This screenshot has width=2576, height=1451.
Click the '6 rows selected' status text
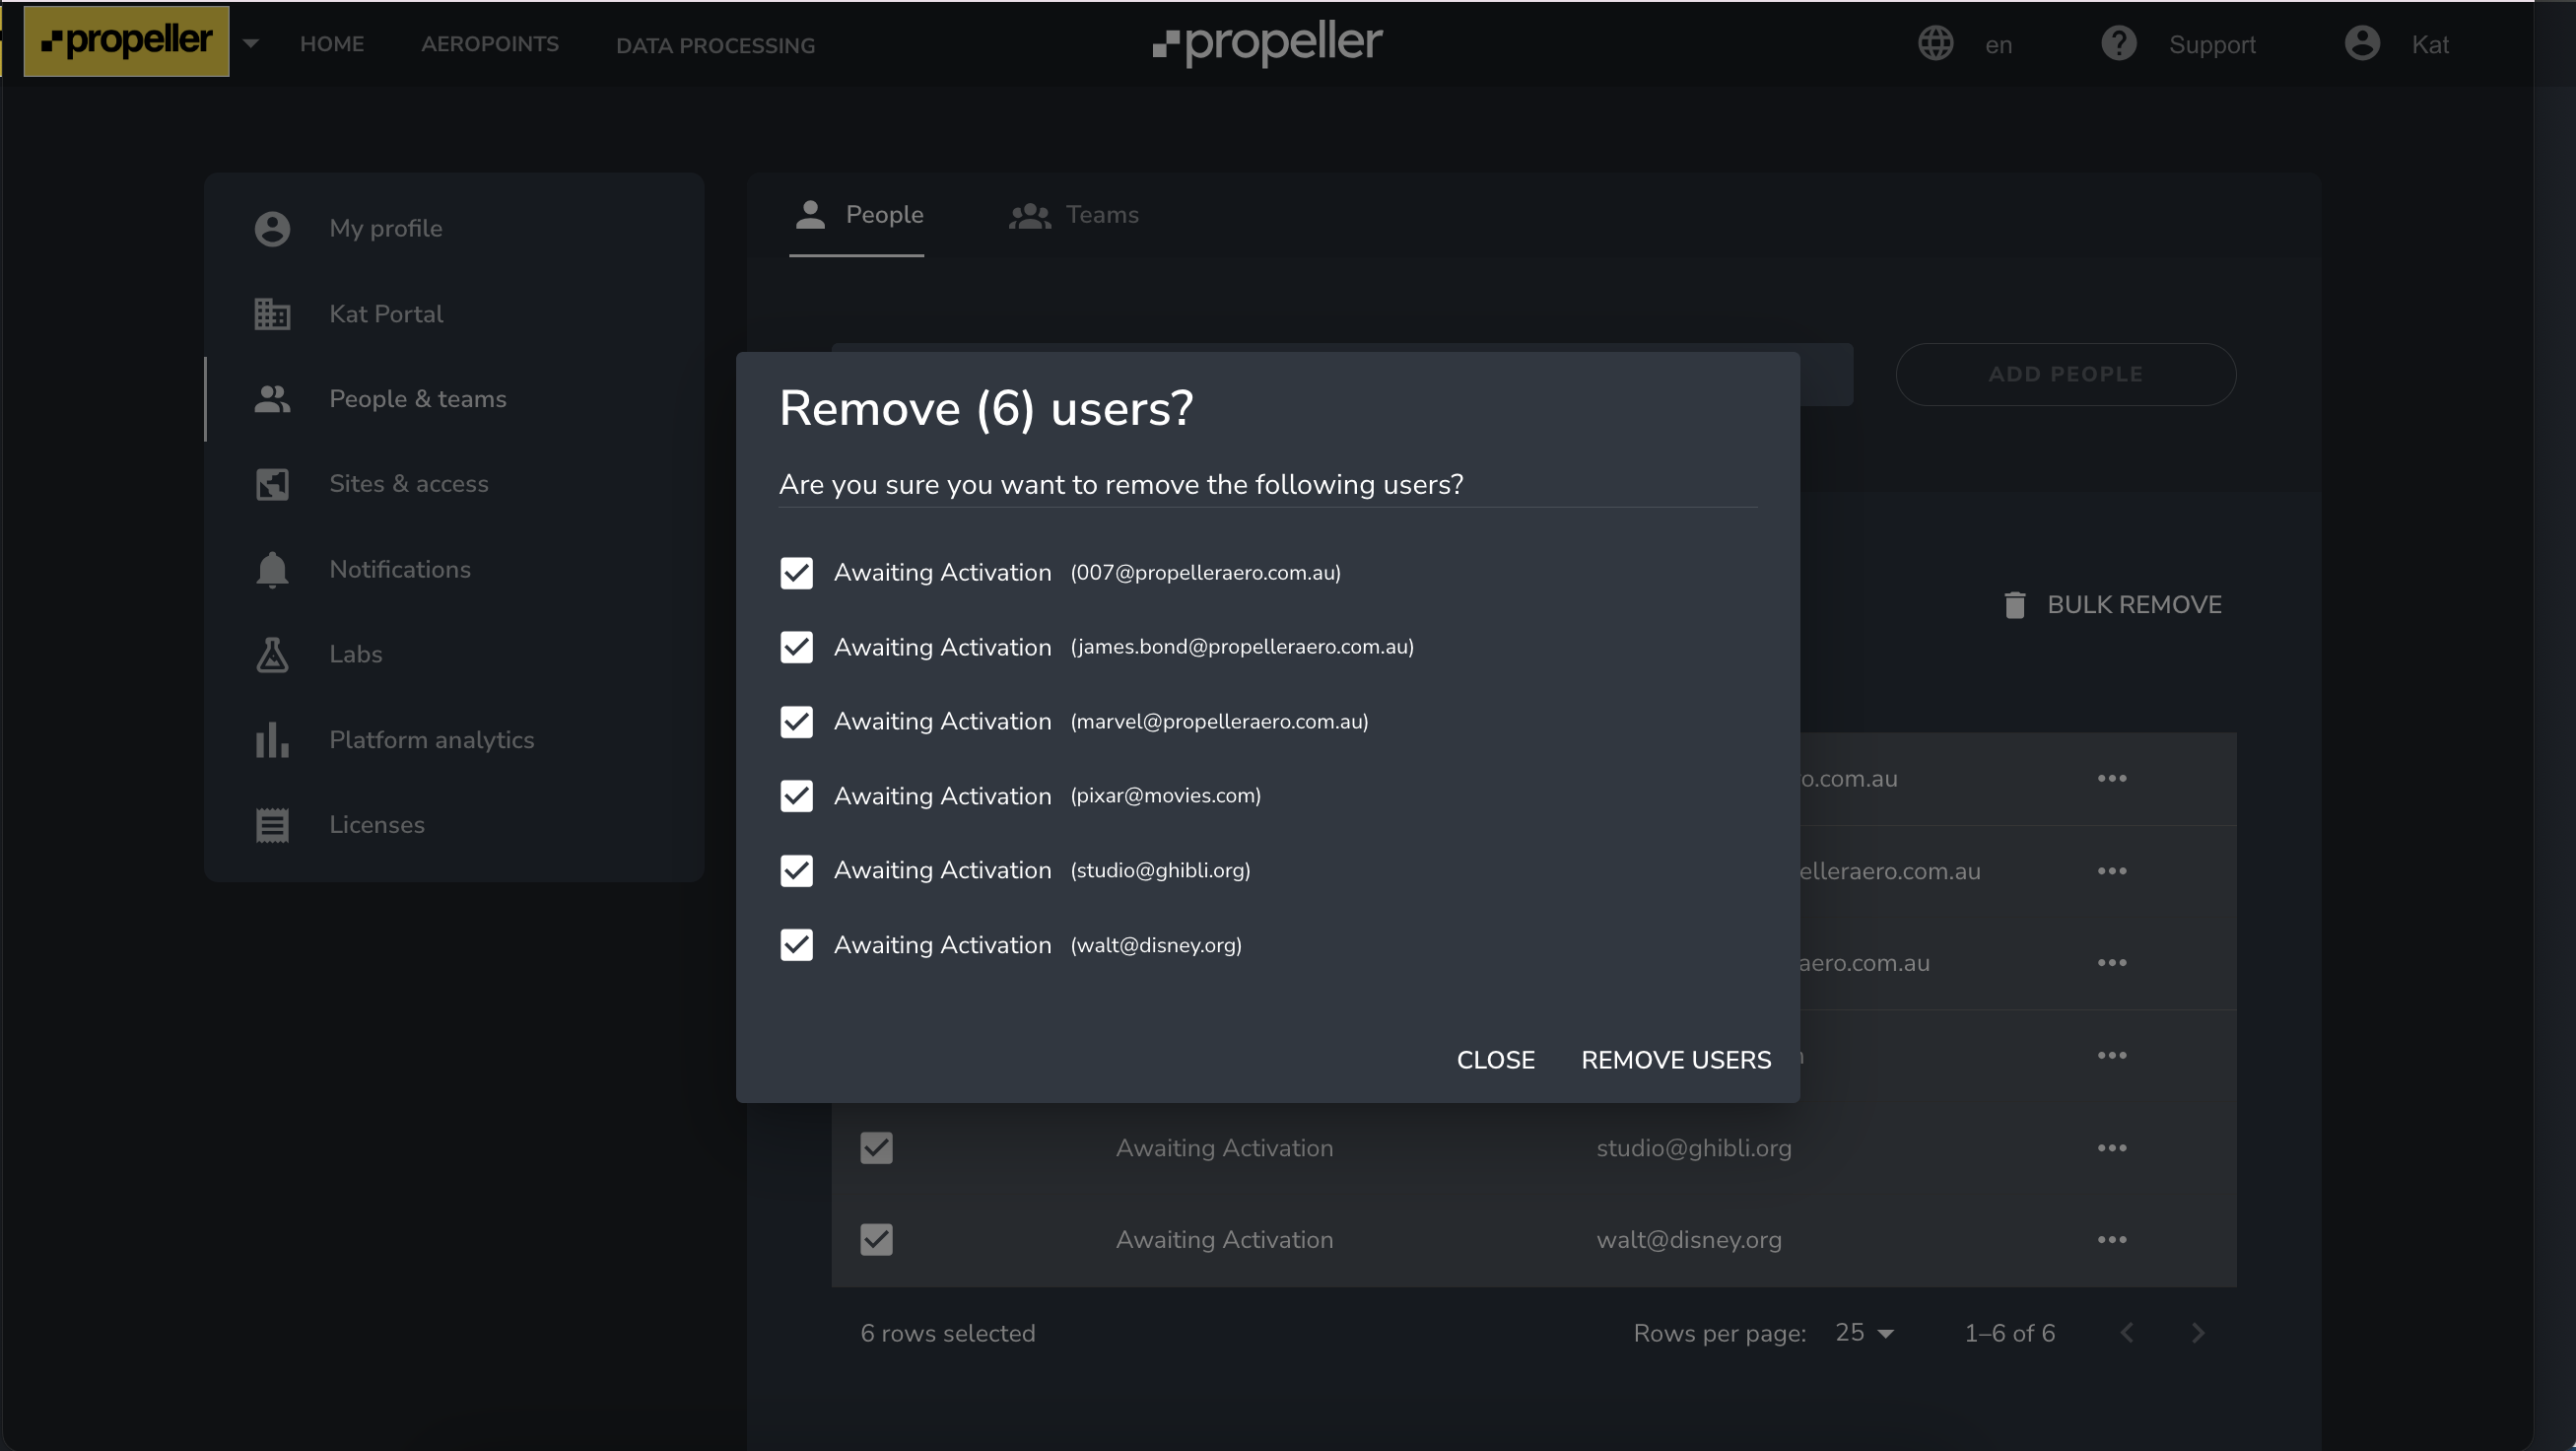pos(947,1333)
